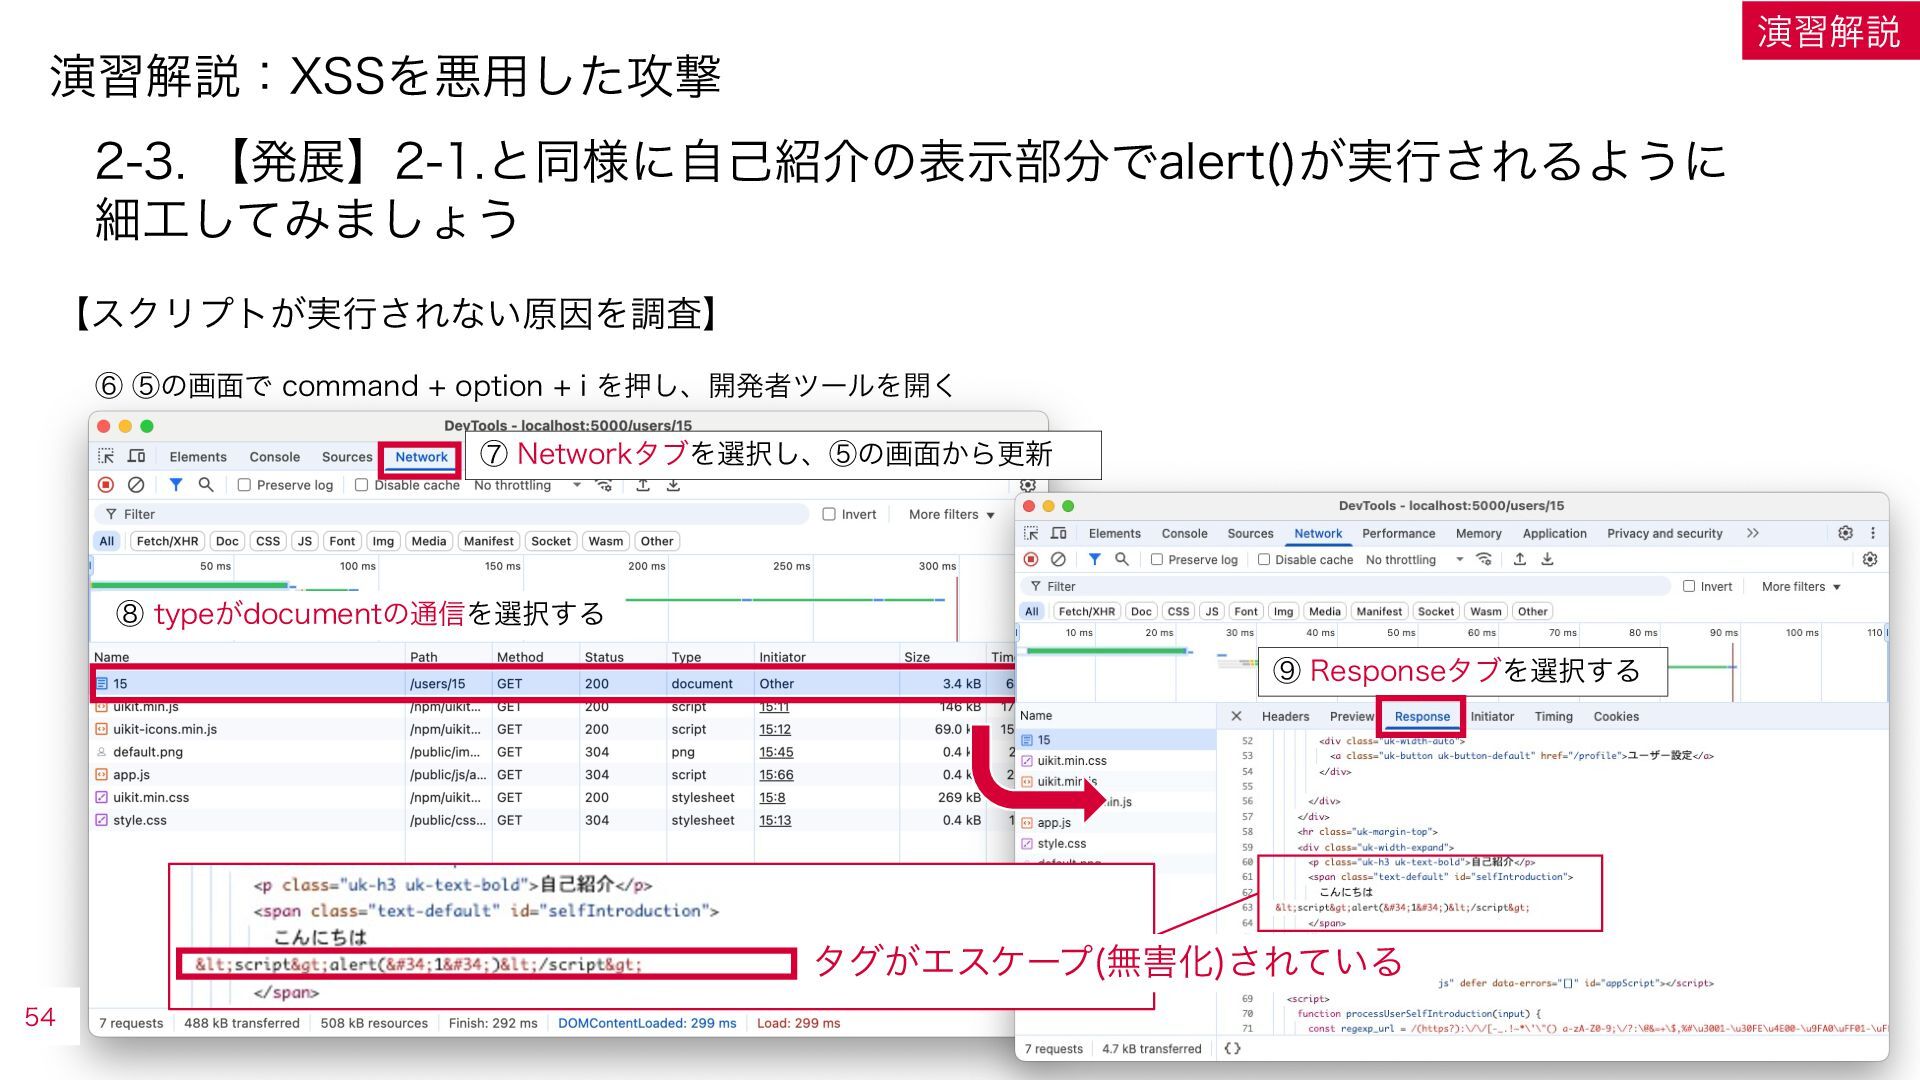Click import HAR upload icon in left DevTools window
The width and height of the screenshot is (1920, 1080).
tap(643, 485)
